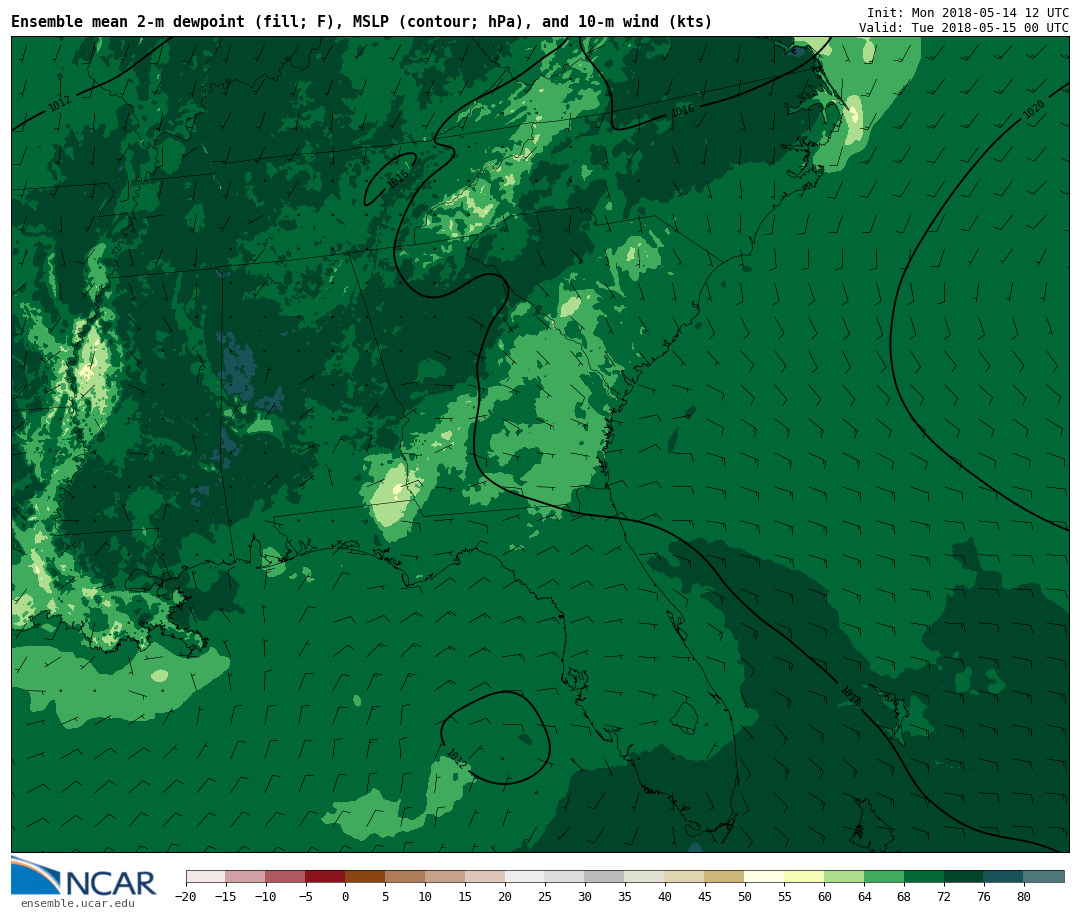This screenshot has width=1080, height=915.
Task: Click the 40 colorbar tick label
Action: pos(665,896)
